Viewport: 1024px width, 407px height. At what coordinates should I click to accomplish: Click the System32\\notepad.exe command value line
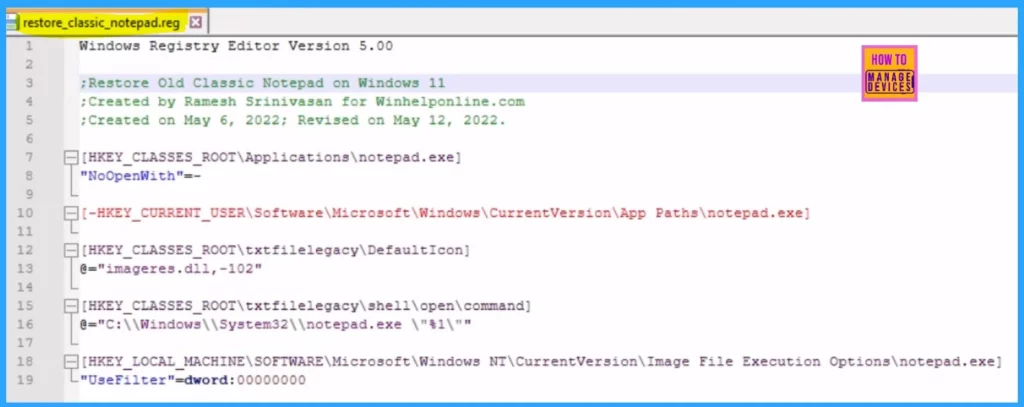[x=275, y=324]
